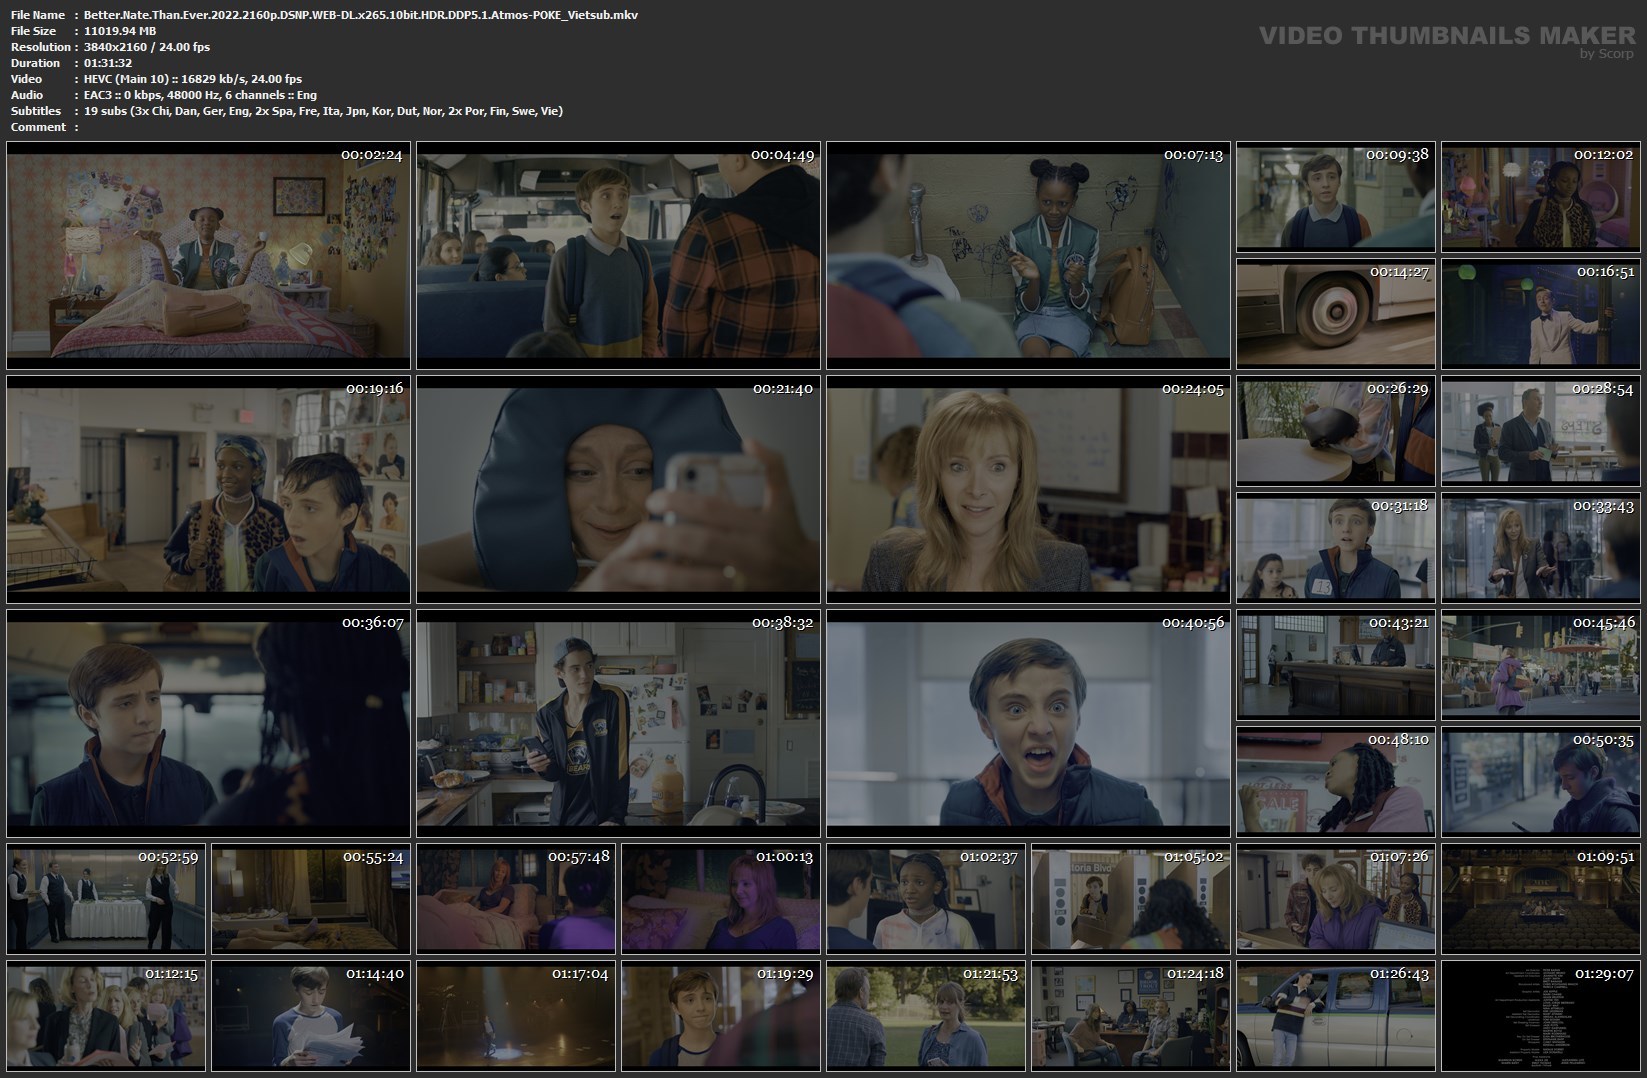
Task: Select the outdoor thumbnail at 01:21:53
Action: pos(926,1016)
